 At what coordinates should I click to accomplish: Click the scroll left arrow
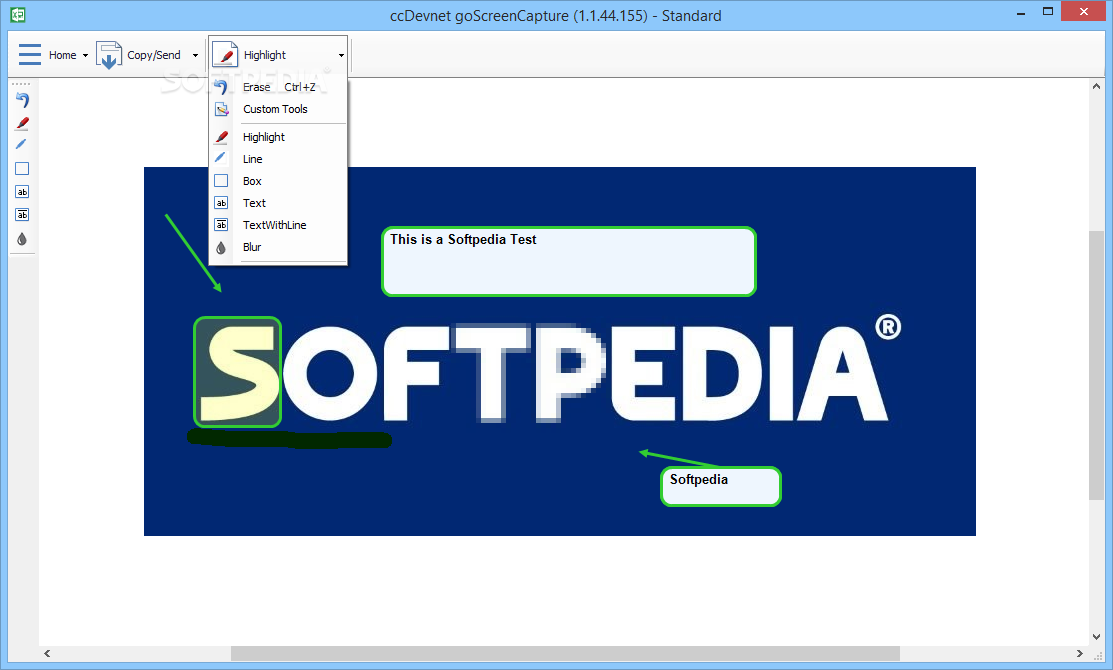(x=47, y=653)
